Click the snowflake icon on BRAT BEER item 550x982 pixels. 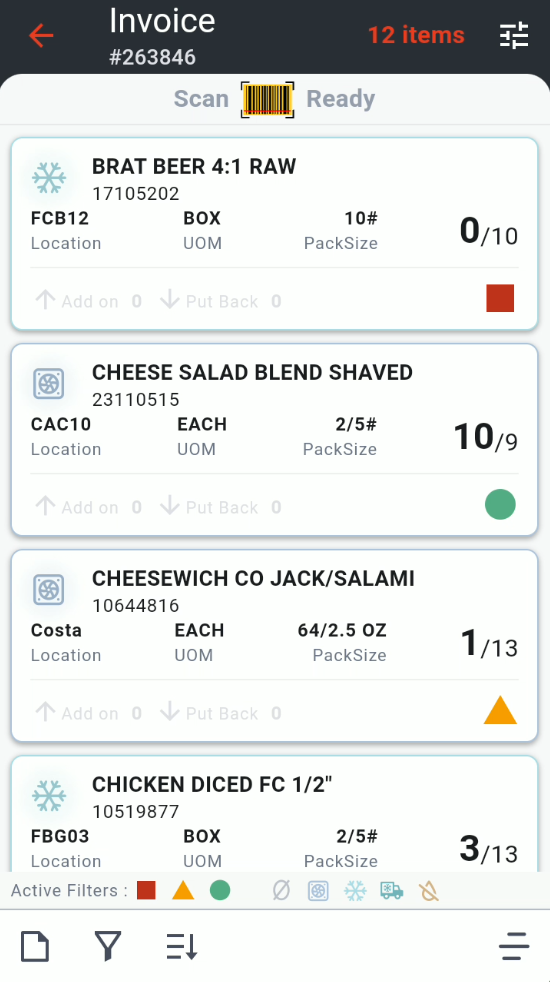click(x=49, y=178)
